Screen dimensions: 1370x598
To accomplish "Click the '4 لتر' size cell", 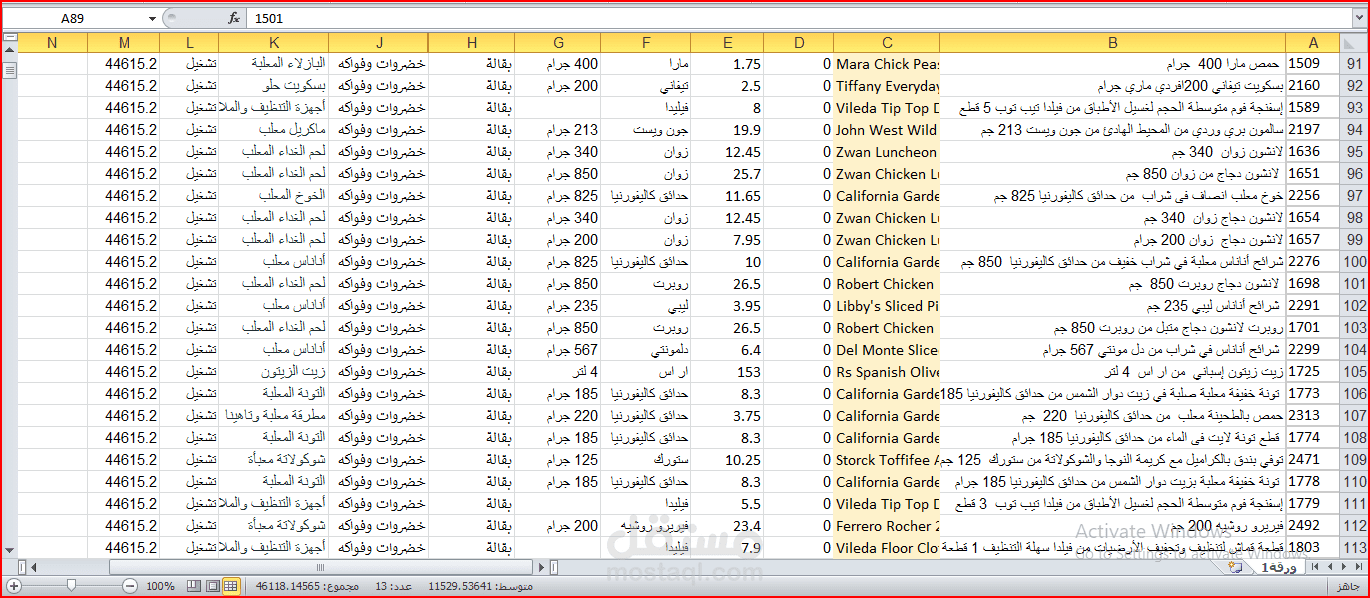I will [x=558, y=372].
